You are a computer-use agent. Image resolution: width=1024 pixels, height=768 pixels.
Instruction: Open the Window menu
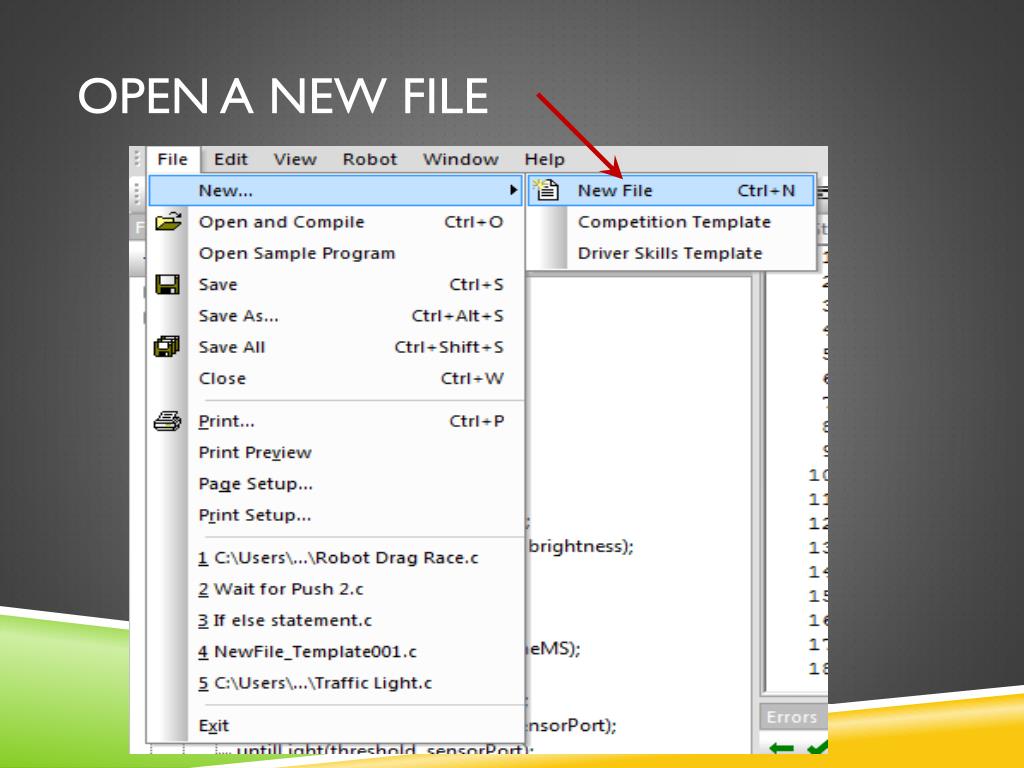click(x=460, y=159)
